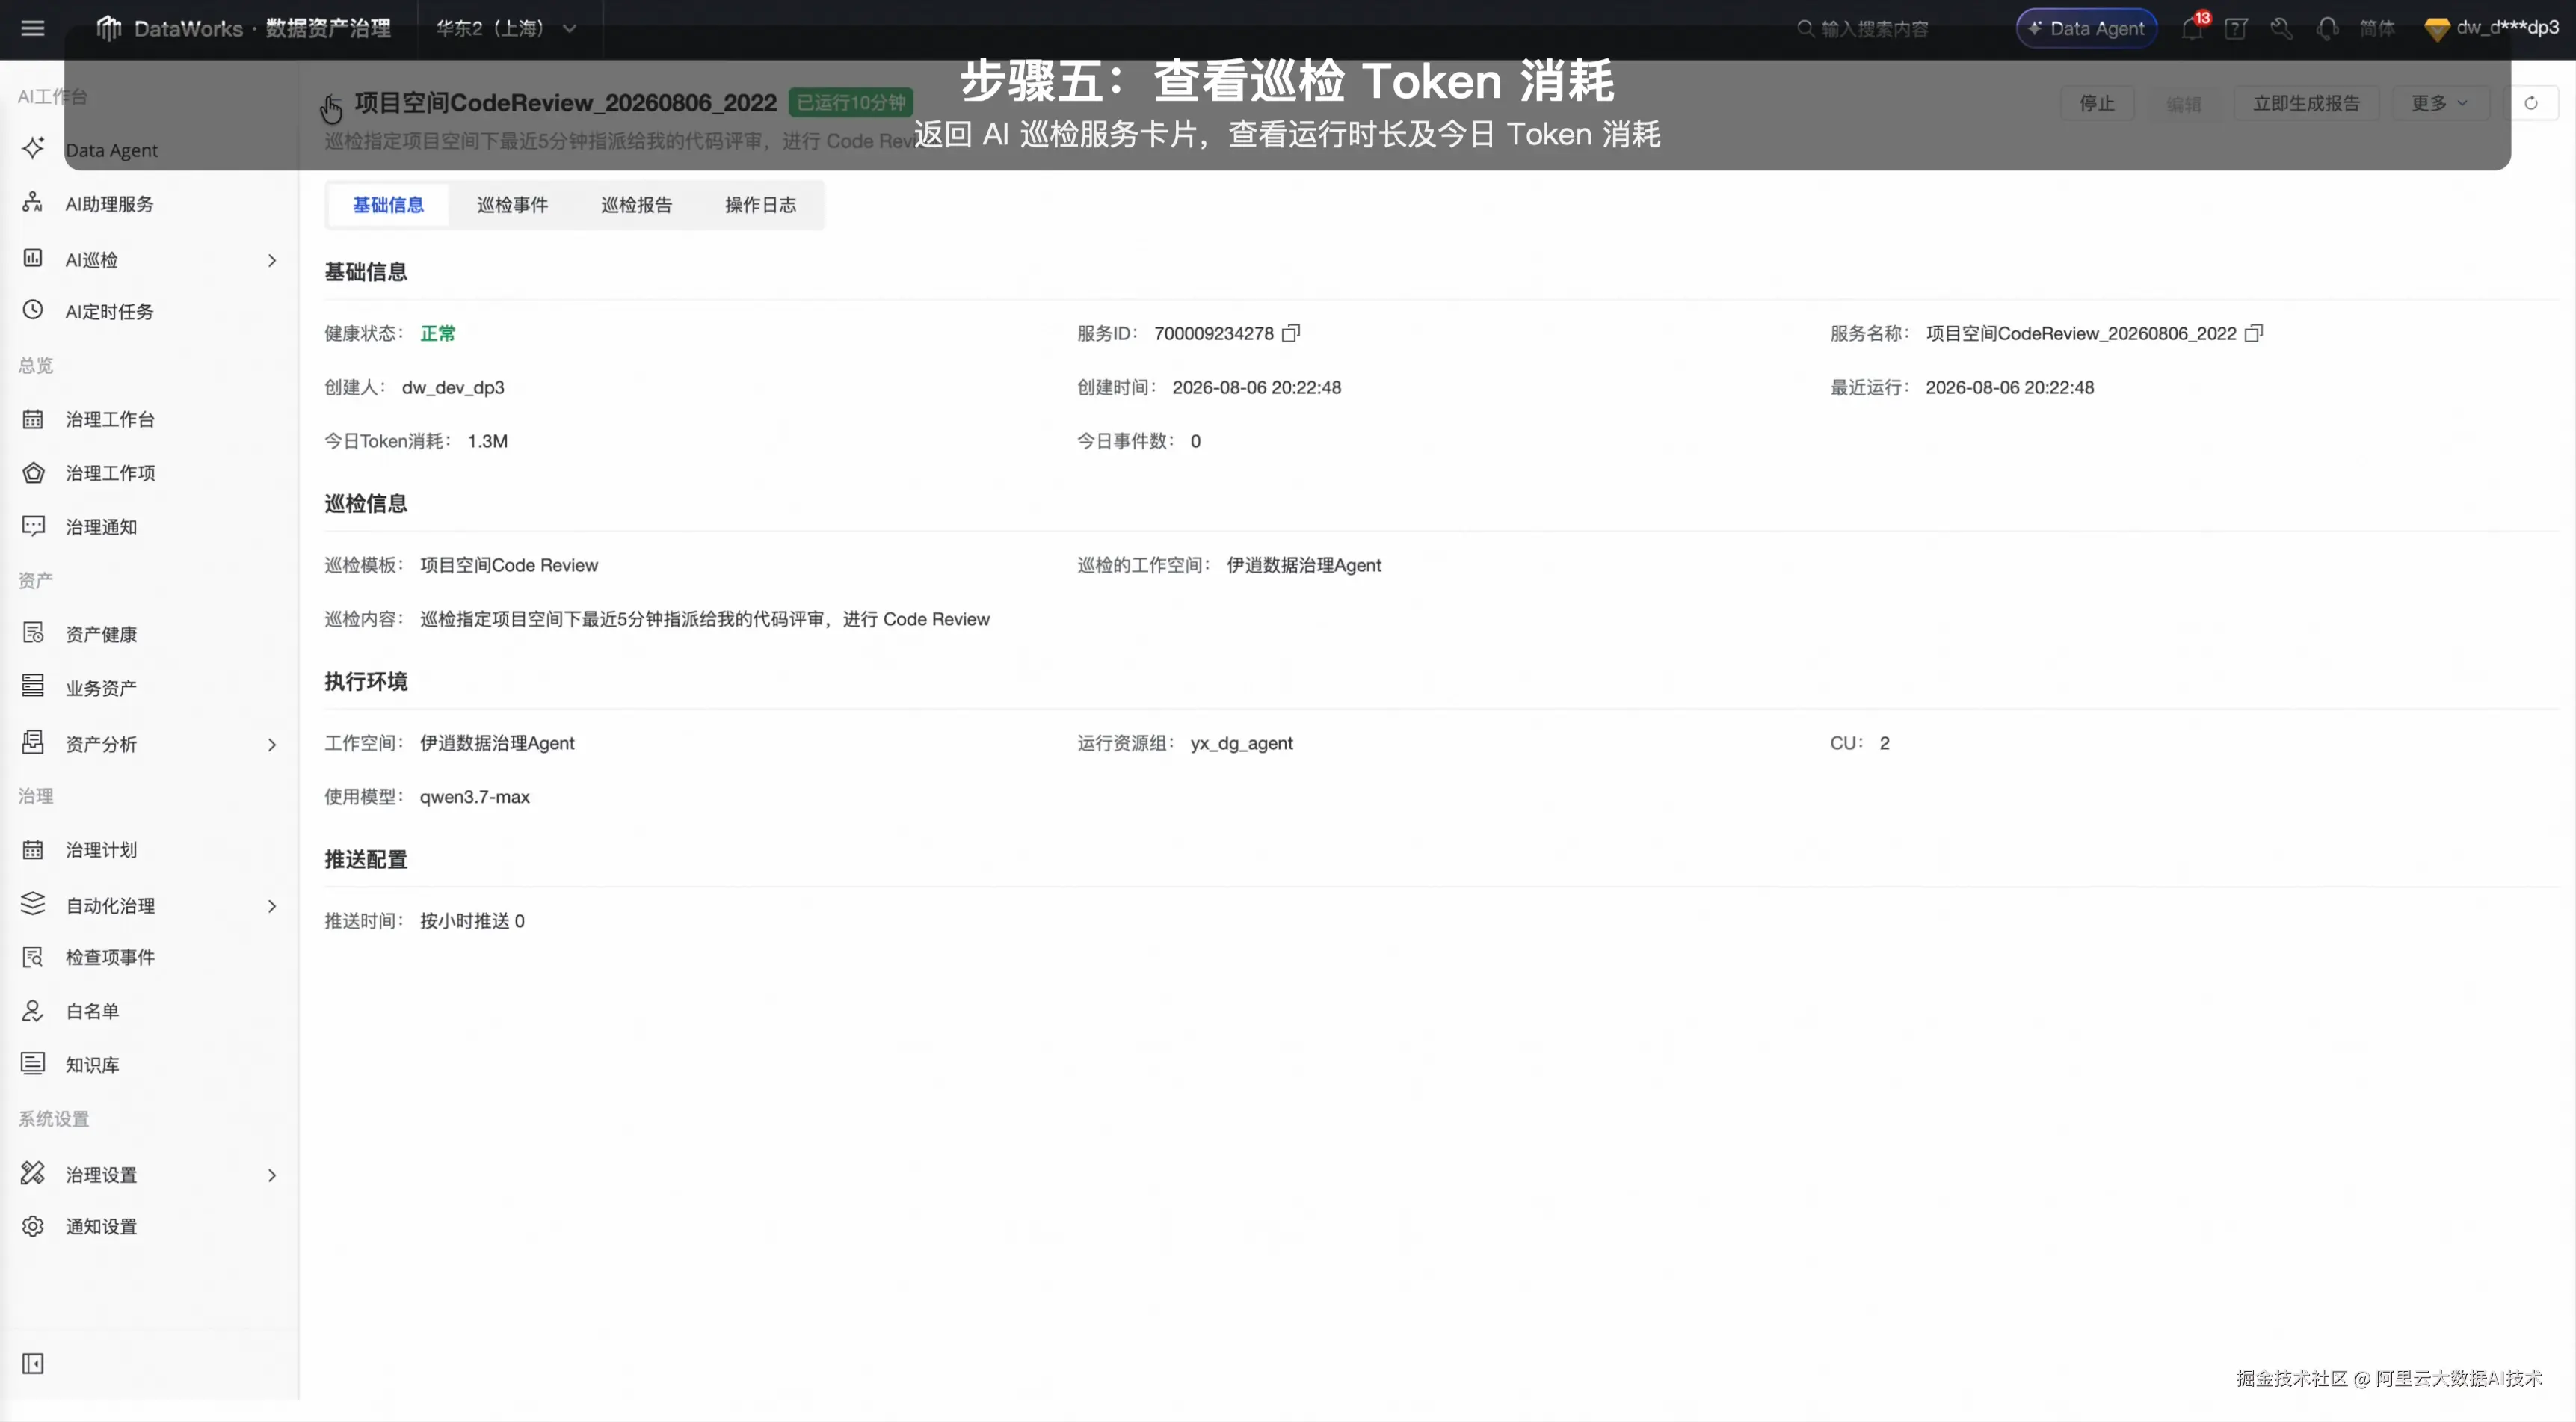The height and width of the screenshot is (1422, 2576).
Task: Copy the service ID 700009234278
Action: tap(1291, 333)
